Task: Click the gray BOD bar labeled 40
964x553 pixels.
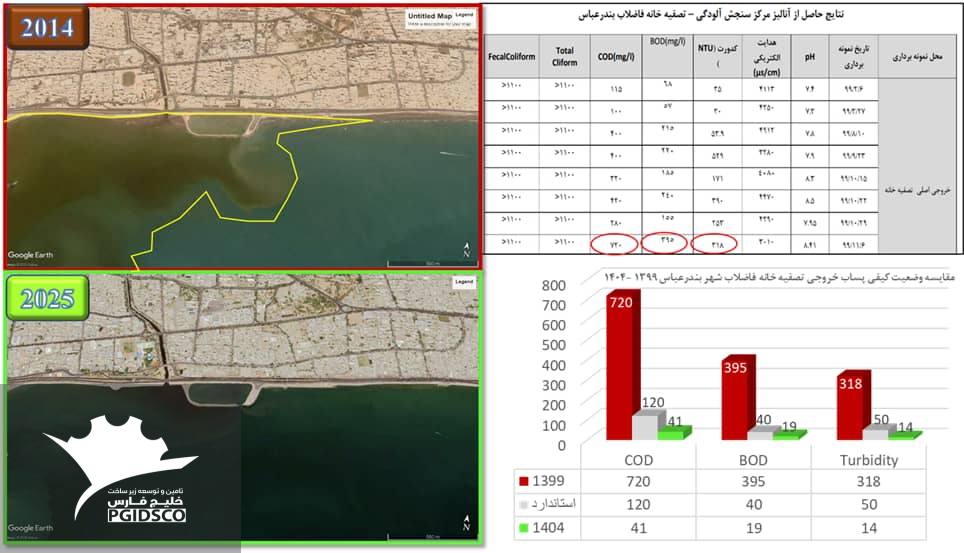Action: pos(762,432)
